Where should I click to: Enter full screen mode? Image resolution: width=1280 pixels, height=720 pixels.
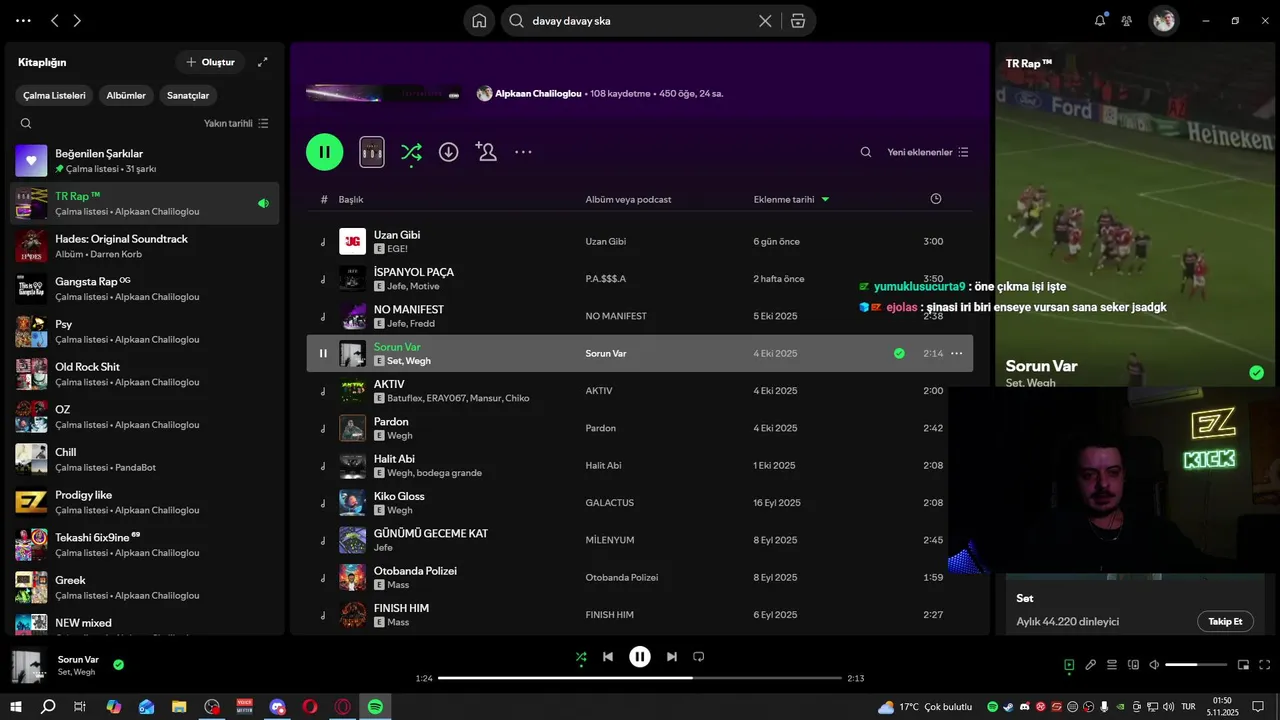(1265, 665)
